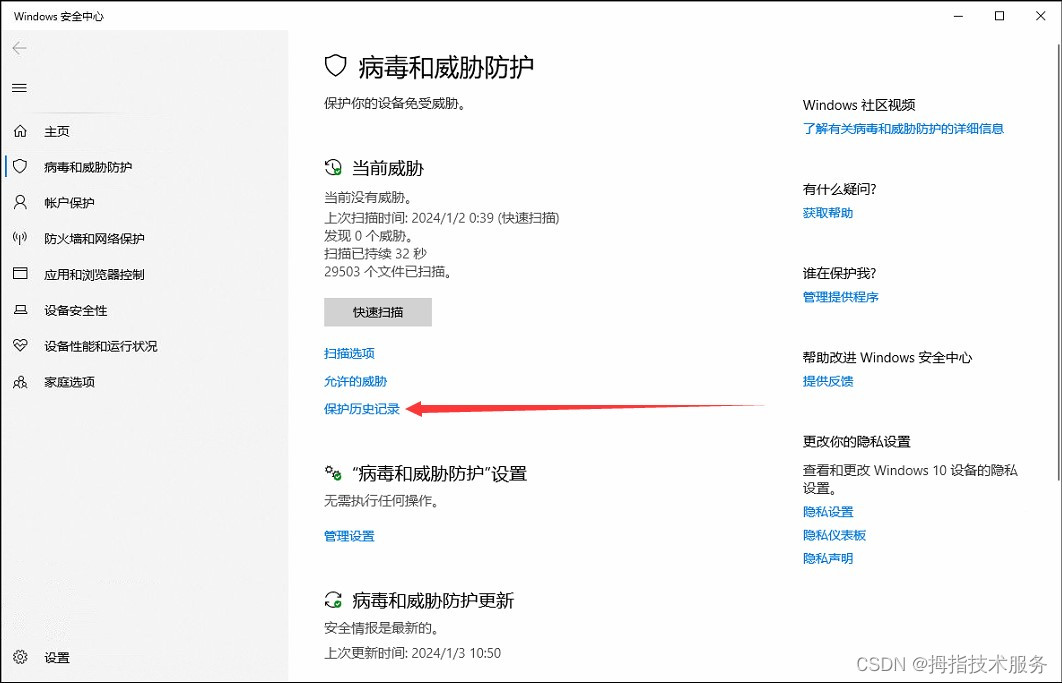
Task: Minimize the Windows 安全中心 window
Action: (x=958, y=16)
